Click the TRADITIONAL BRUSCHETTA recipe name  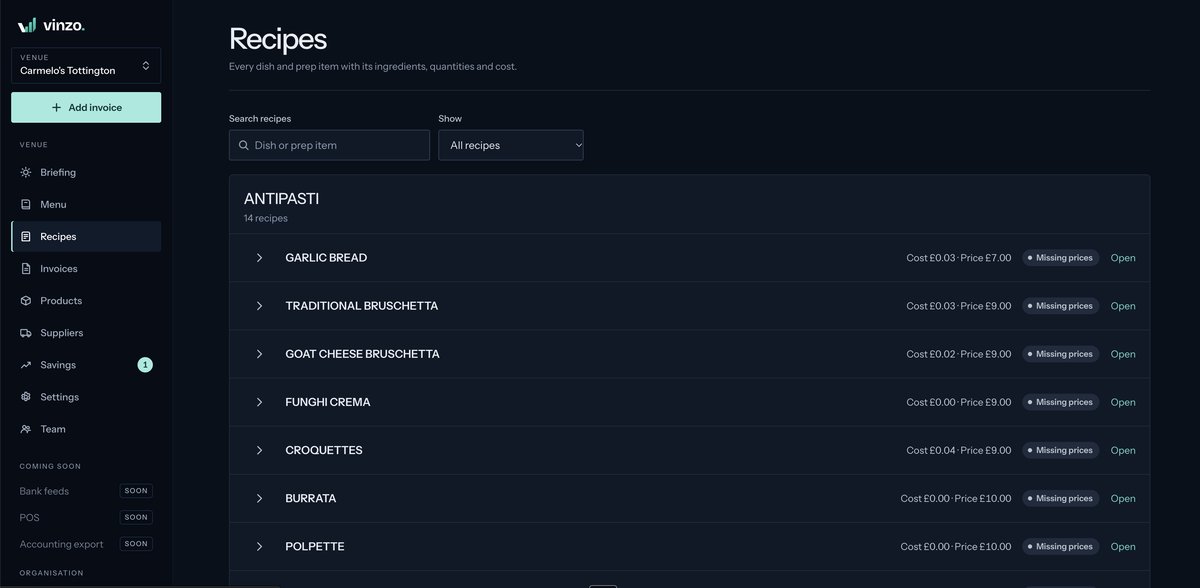point(362,306)
